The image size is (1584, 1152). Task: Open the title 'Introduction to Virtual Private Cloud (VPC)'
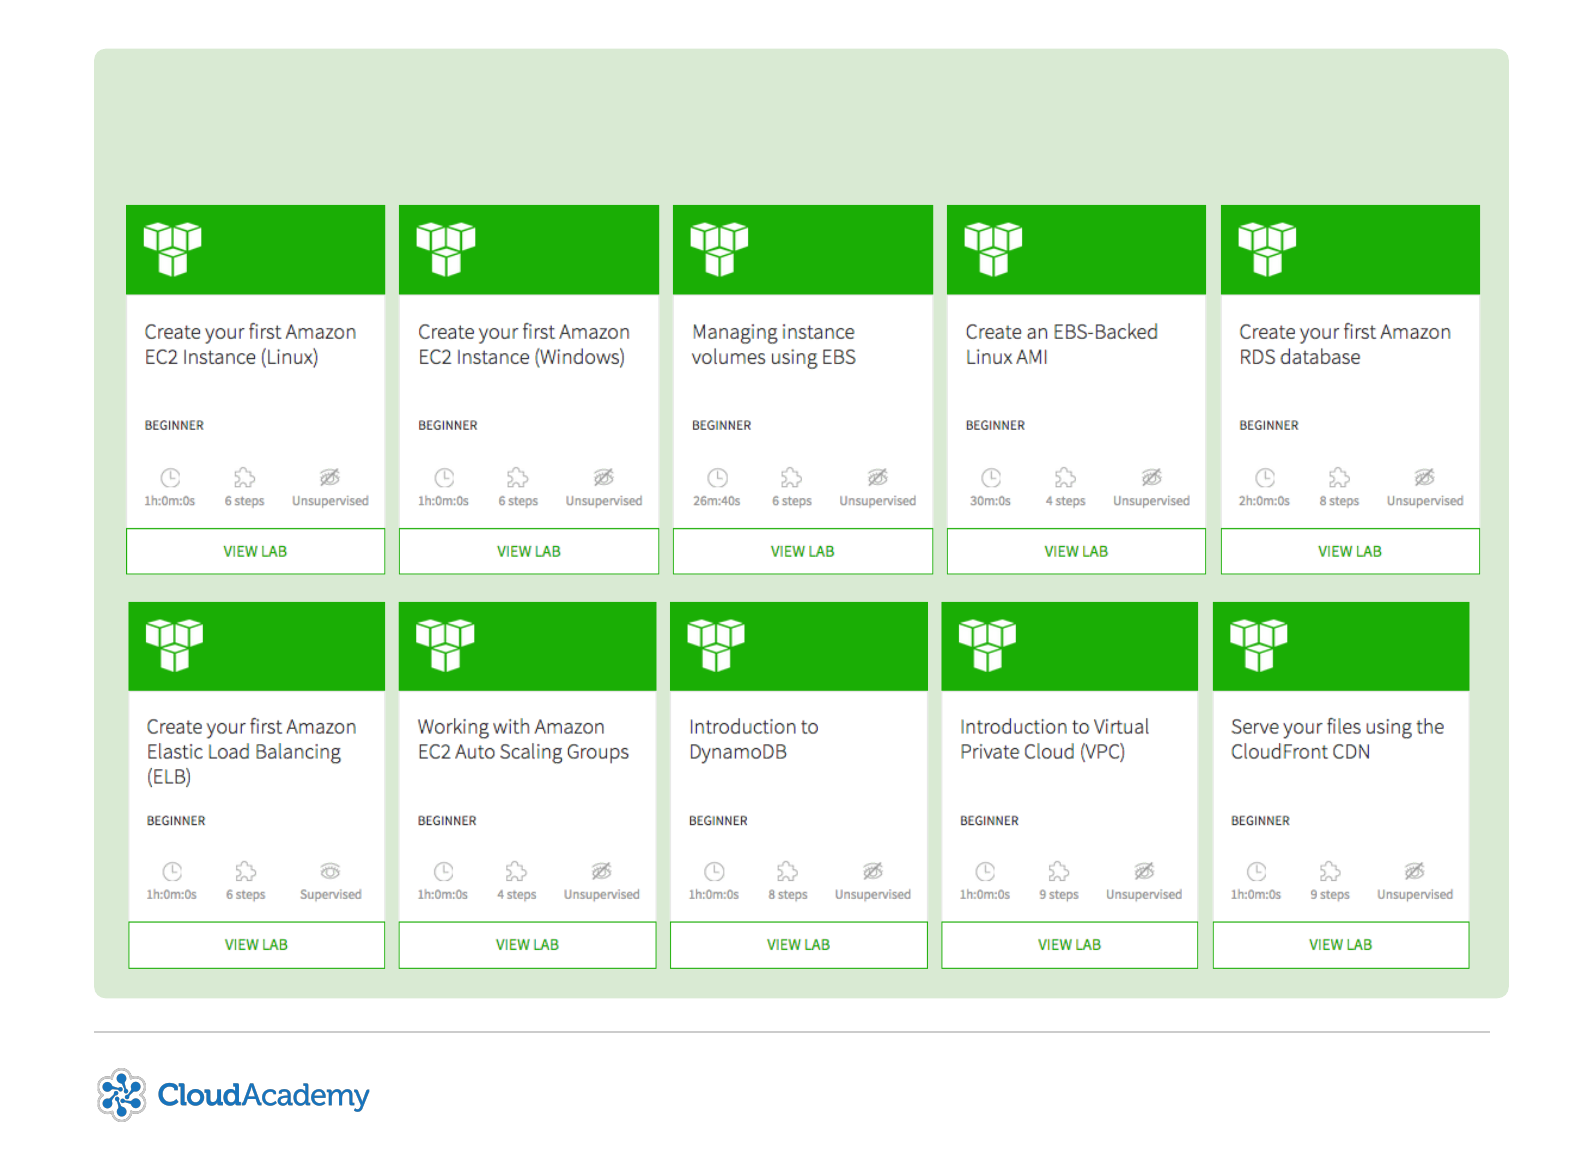coord(1054,739)
